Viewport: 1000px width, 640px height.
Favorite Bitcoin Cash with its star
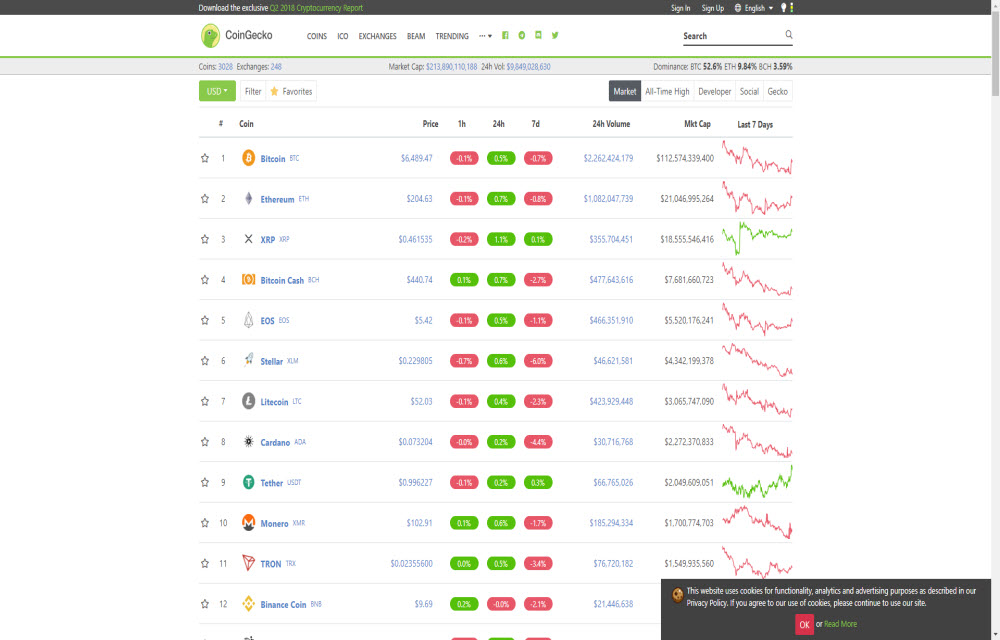[205, 279]
